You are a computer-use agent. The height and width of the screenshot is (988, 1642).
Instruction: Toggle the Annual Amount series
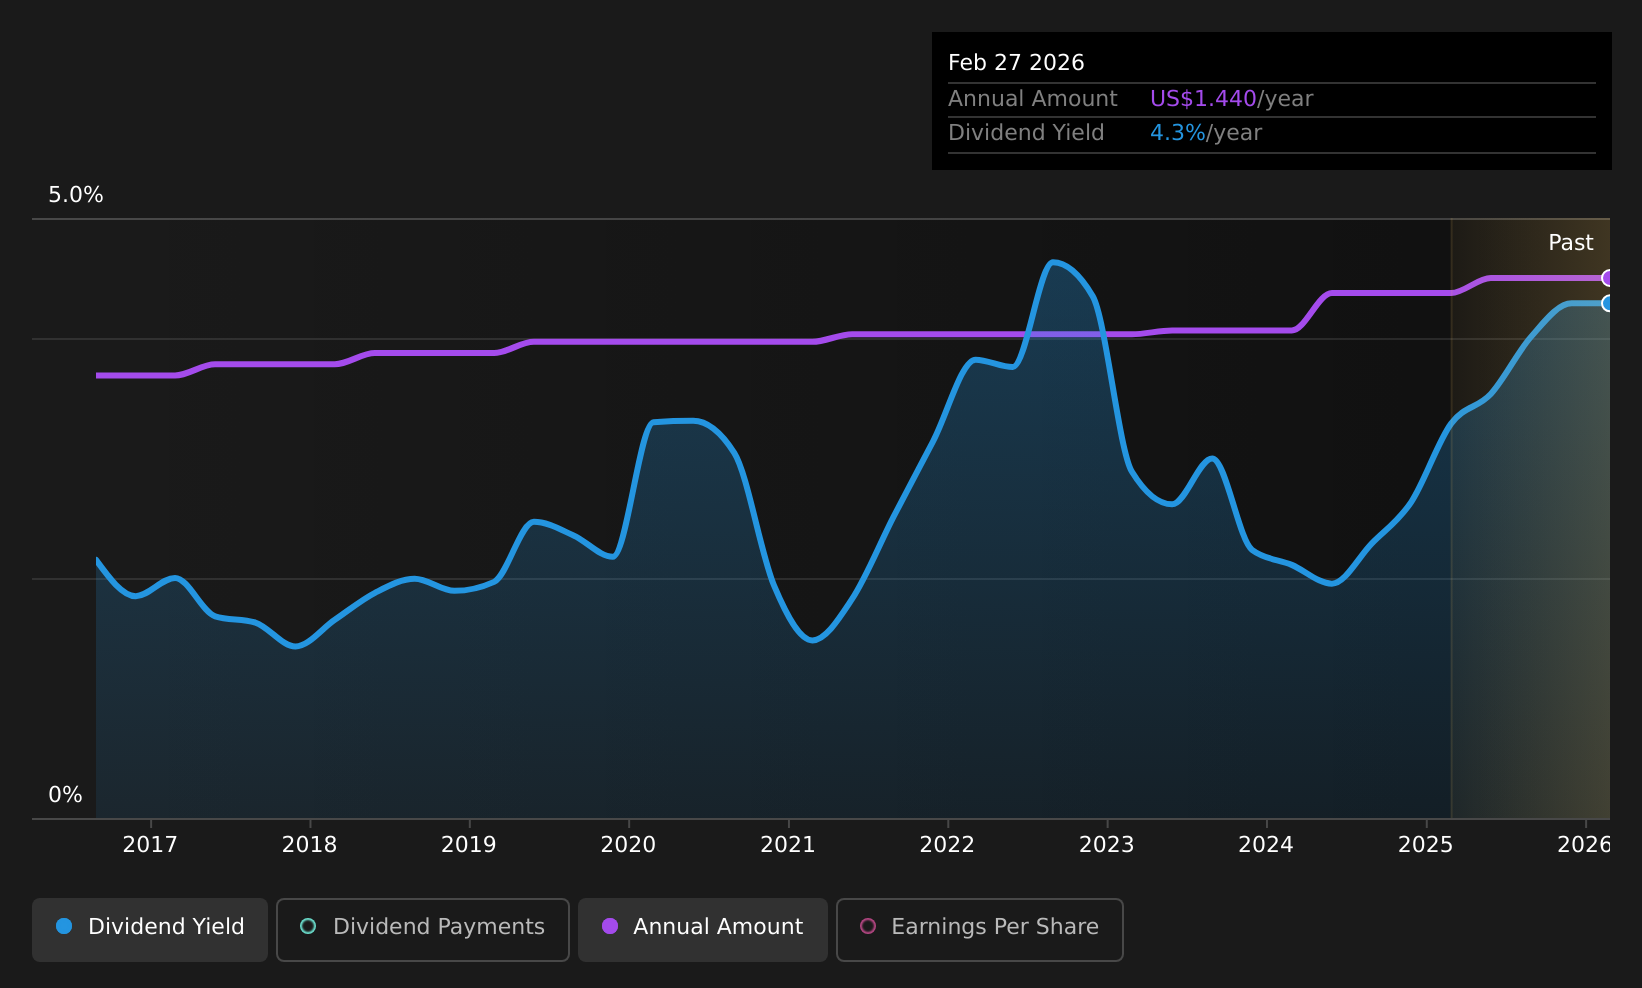pyautogui.click(x=703, y=929)
